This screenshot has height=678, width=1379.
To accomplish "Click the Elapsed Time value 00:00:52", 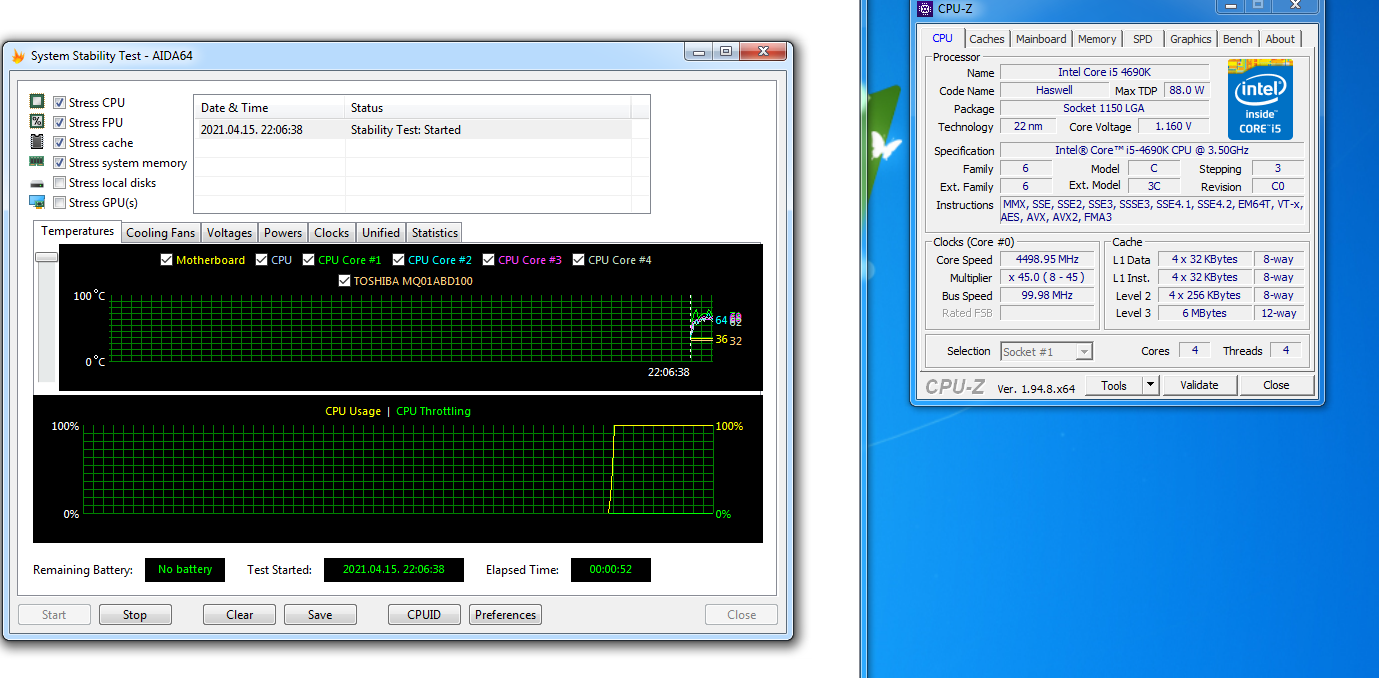I will (611, 570).
